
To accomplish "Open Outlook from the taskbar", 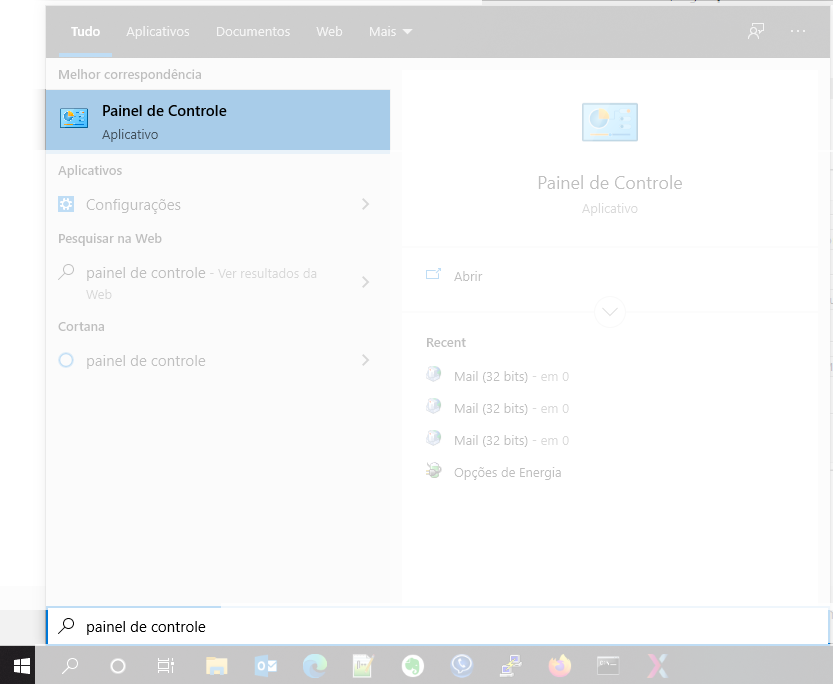I will tap(266, 665).
